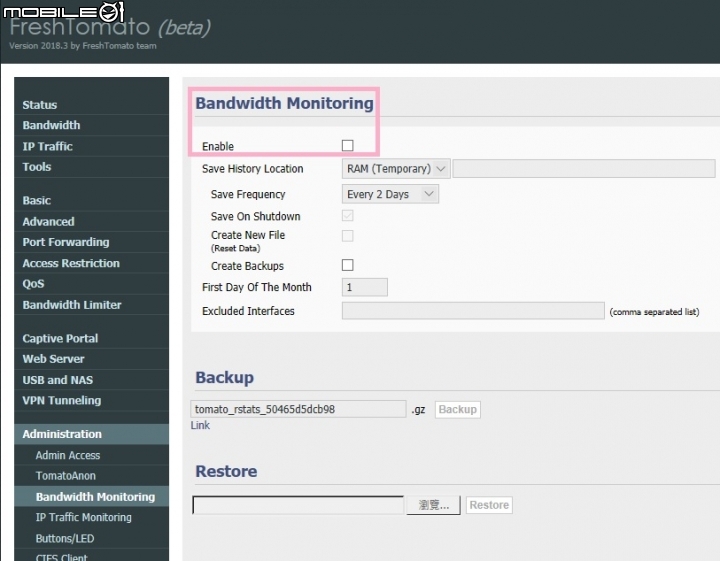Follow the Link under the Backup section
The width and height of the screenshot is (720, 561).
200,426
